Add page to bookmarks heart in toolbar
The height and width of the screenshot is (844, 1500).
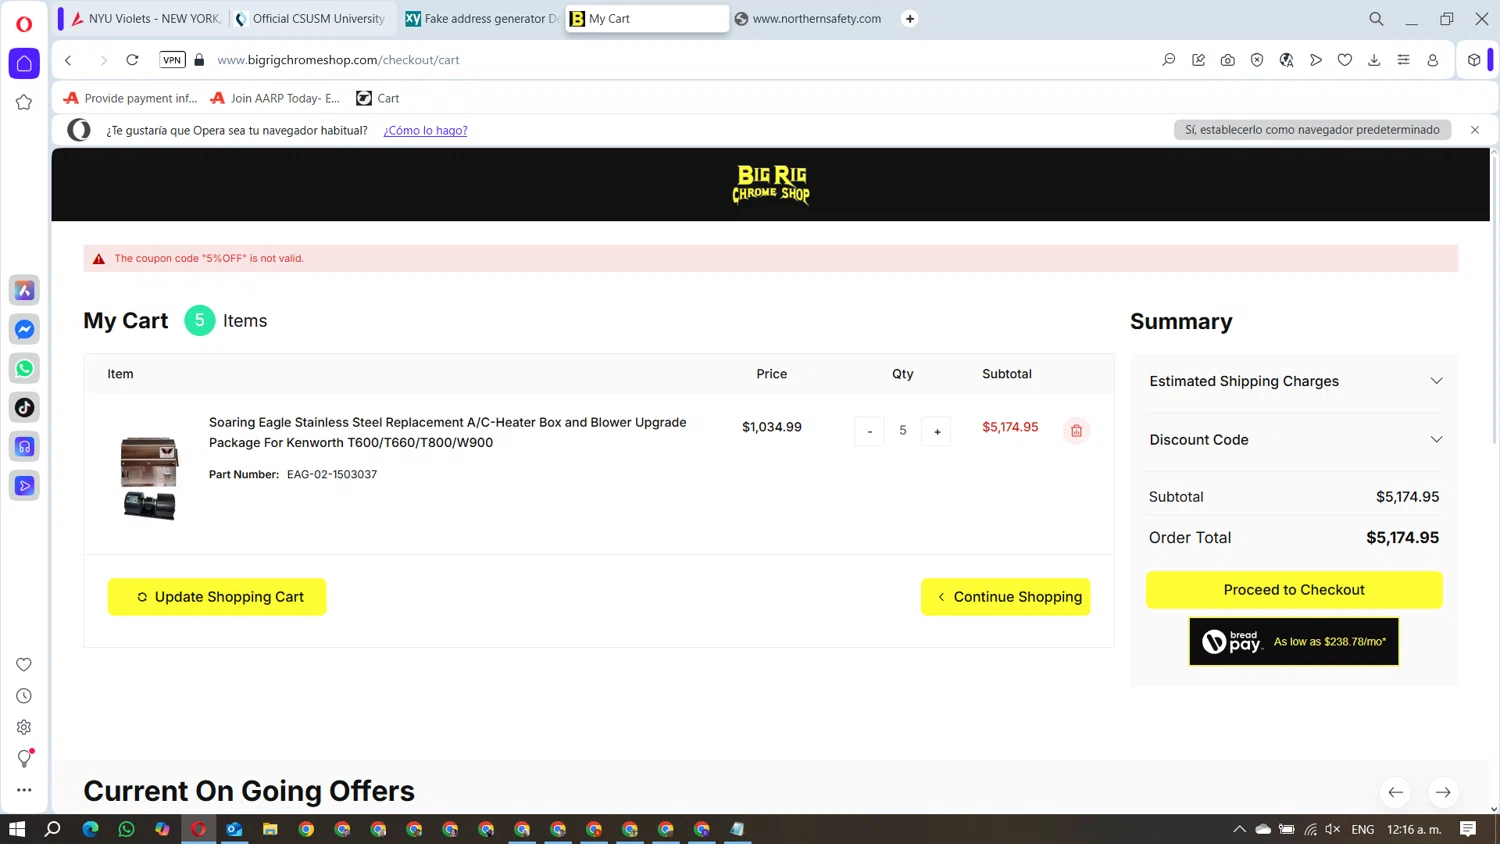point(1345,60)
